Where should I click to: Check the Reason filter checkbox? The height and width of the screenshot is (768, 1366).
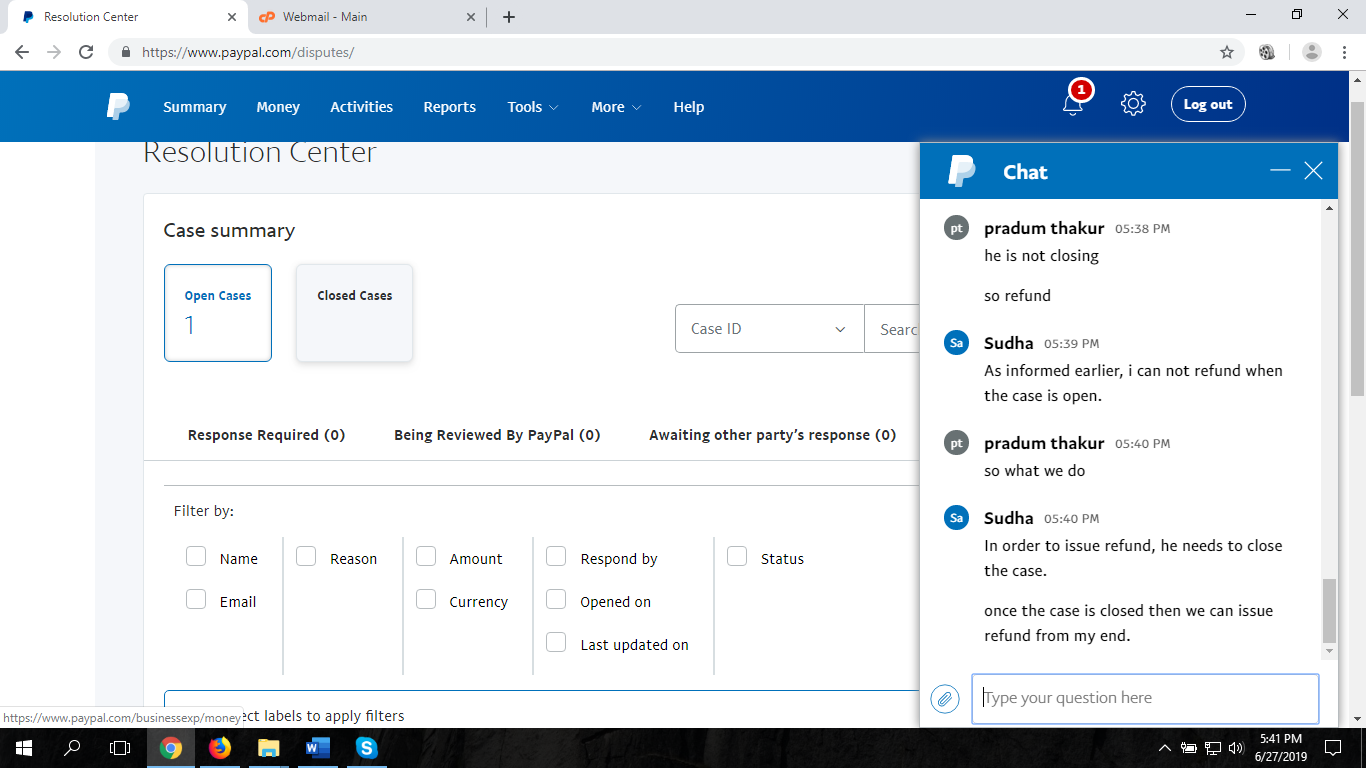click(x=306, y=557)
